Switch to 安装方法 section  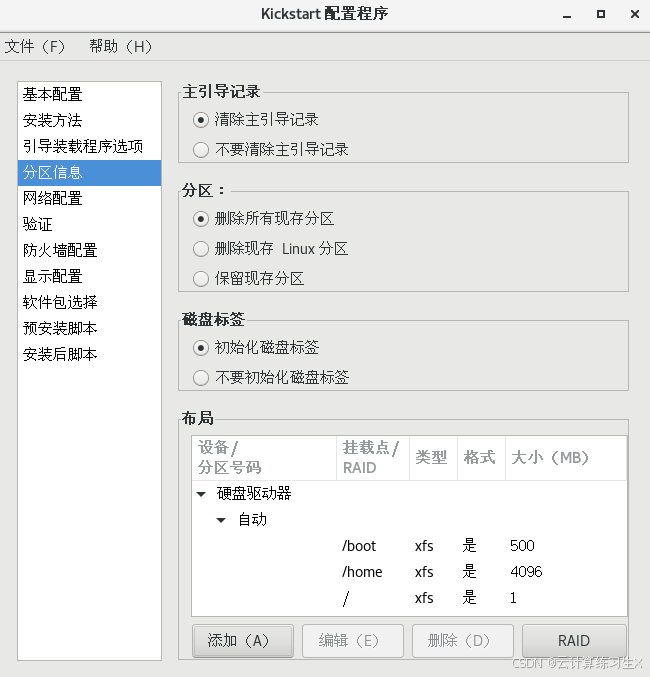[x=89, y=120]
